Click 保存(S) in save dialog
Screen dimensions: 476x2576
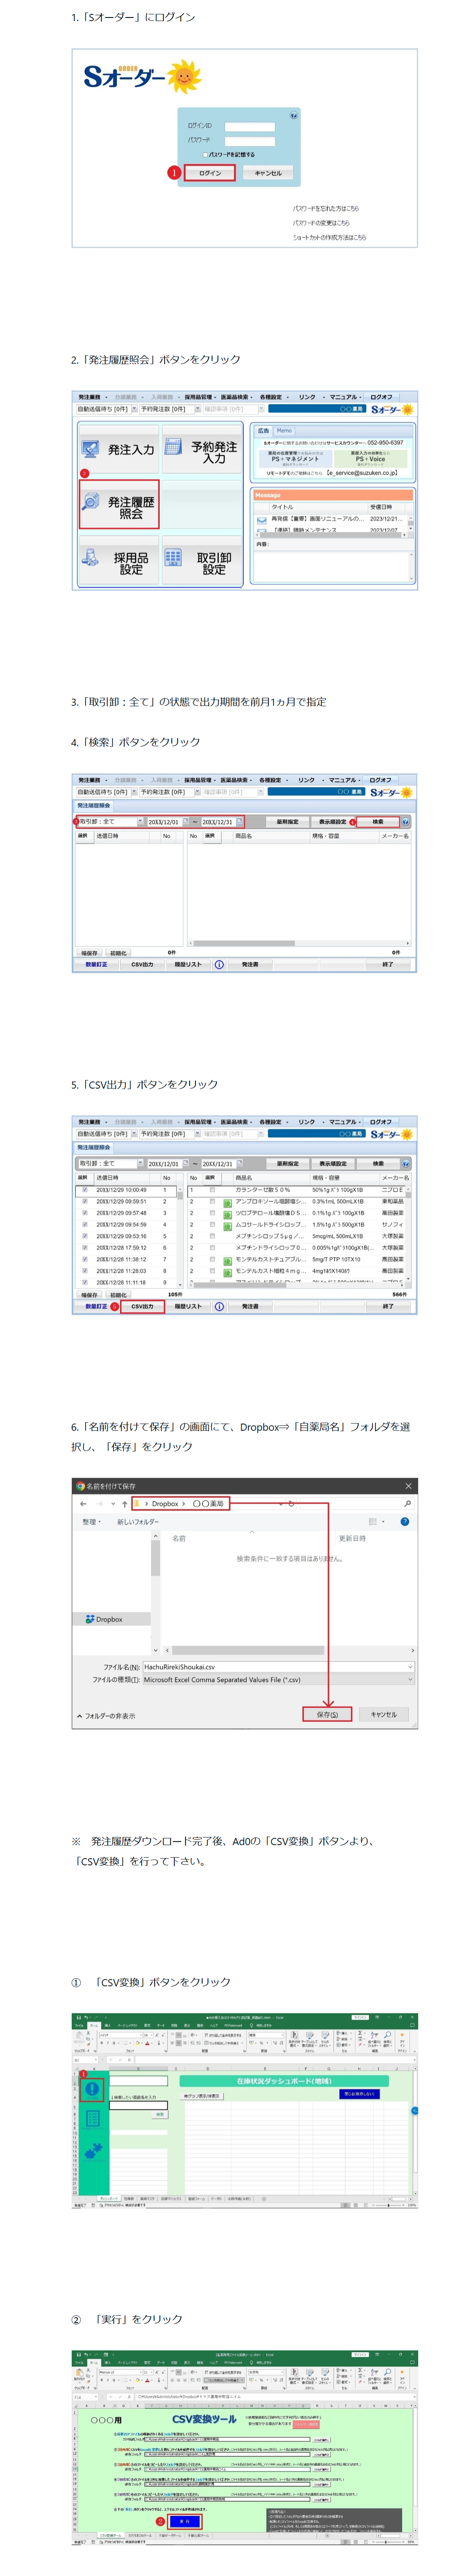pos(327,1715)
